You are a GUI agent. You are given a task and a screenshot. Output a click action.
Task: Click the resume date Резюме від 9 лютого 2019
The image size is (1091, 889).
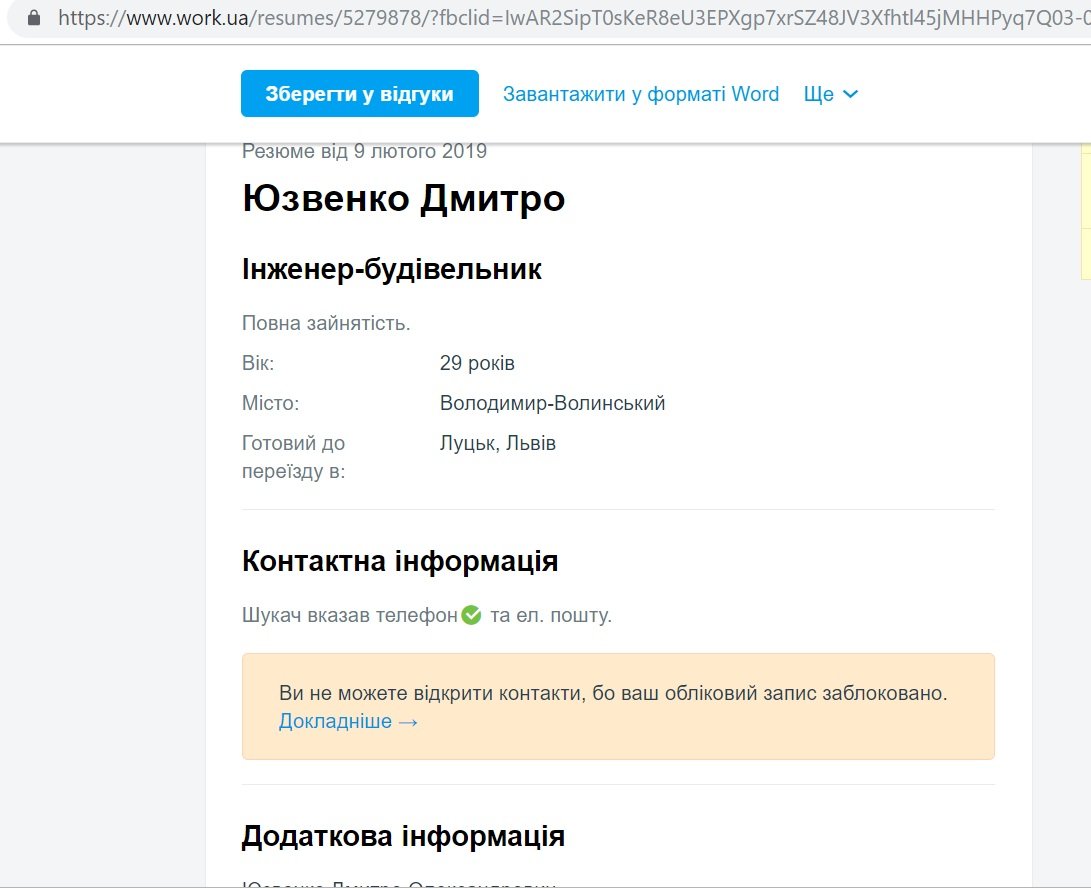tap(364, 152)
